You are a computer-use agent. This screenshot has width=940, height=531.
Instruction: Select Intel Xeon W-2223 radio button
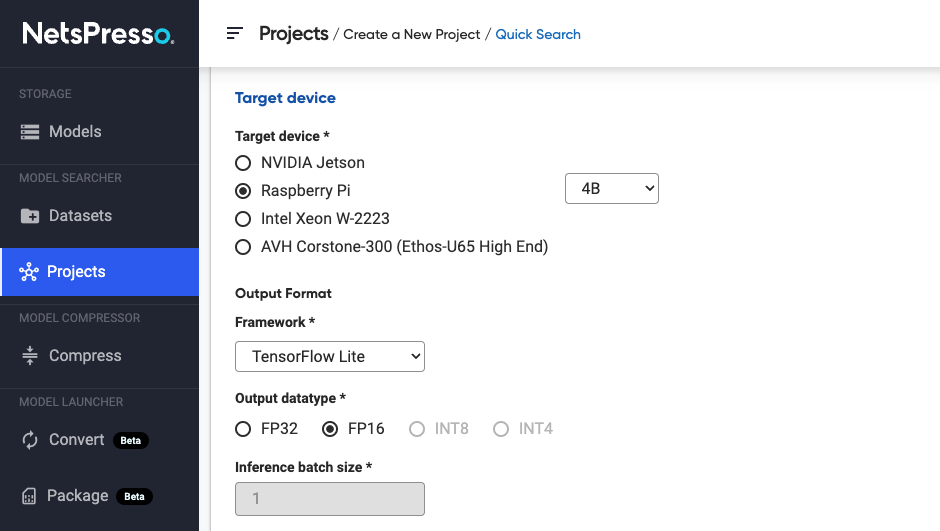click(243, 219)
